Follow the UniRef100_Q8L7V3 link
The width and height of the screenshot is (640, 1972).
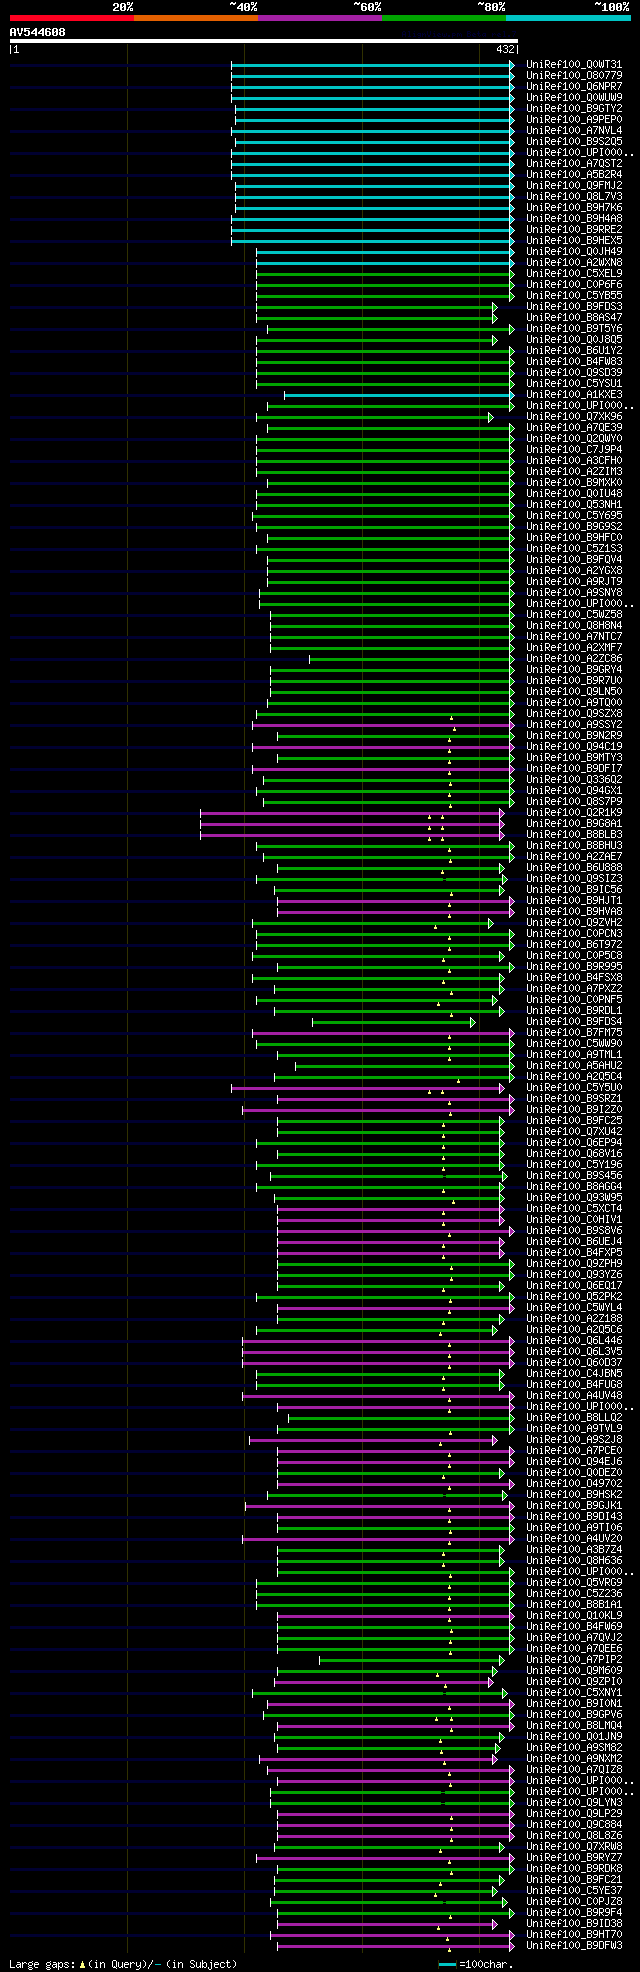(x=574, y=197)
